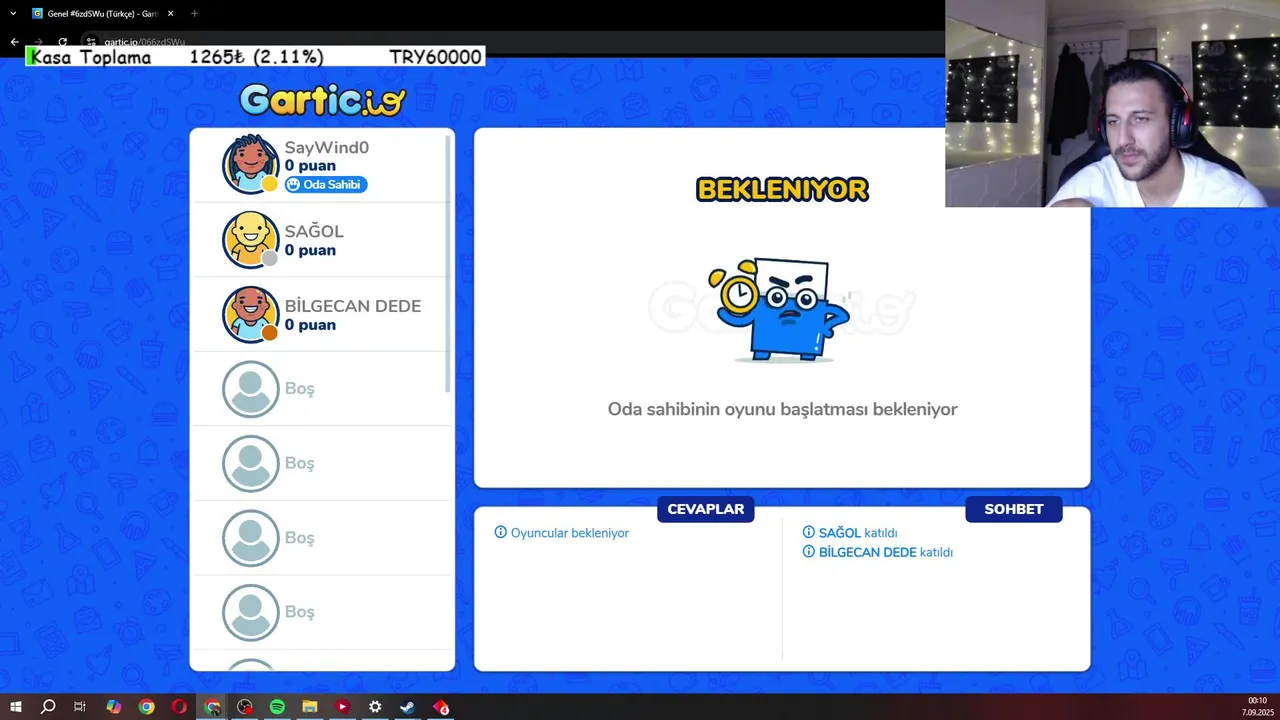The height and width of the screenshot is (720, 1280).
Task: Open Opera browser from the taskbar
Action: click(x=179, y=707)
